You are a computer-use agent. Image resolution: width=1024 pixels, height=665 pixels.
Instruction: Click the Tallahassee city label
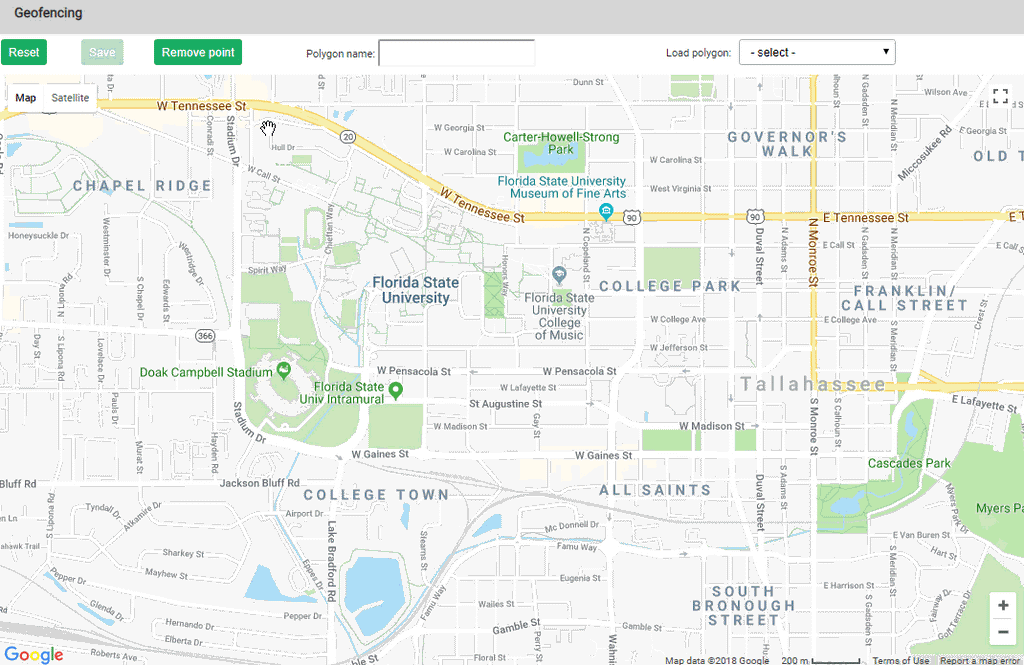[813, 384]
